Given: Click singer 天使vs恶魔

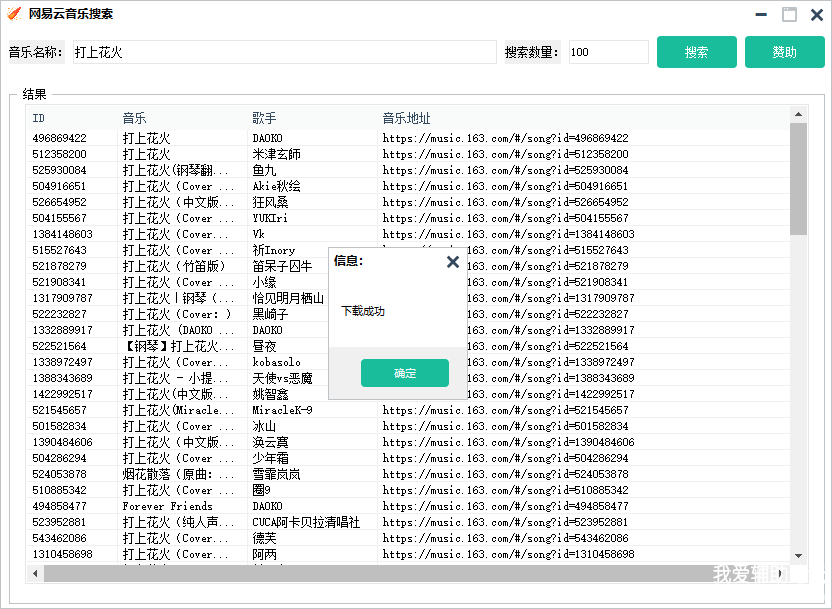Looking at the screenshot, I should pyautogui.click(x=283, y=378).
